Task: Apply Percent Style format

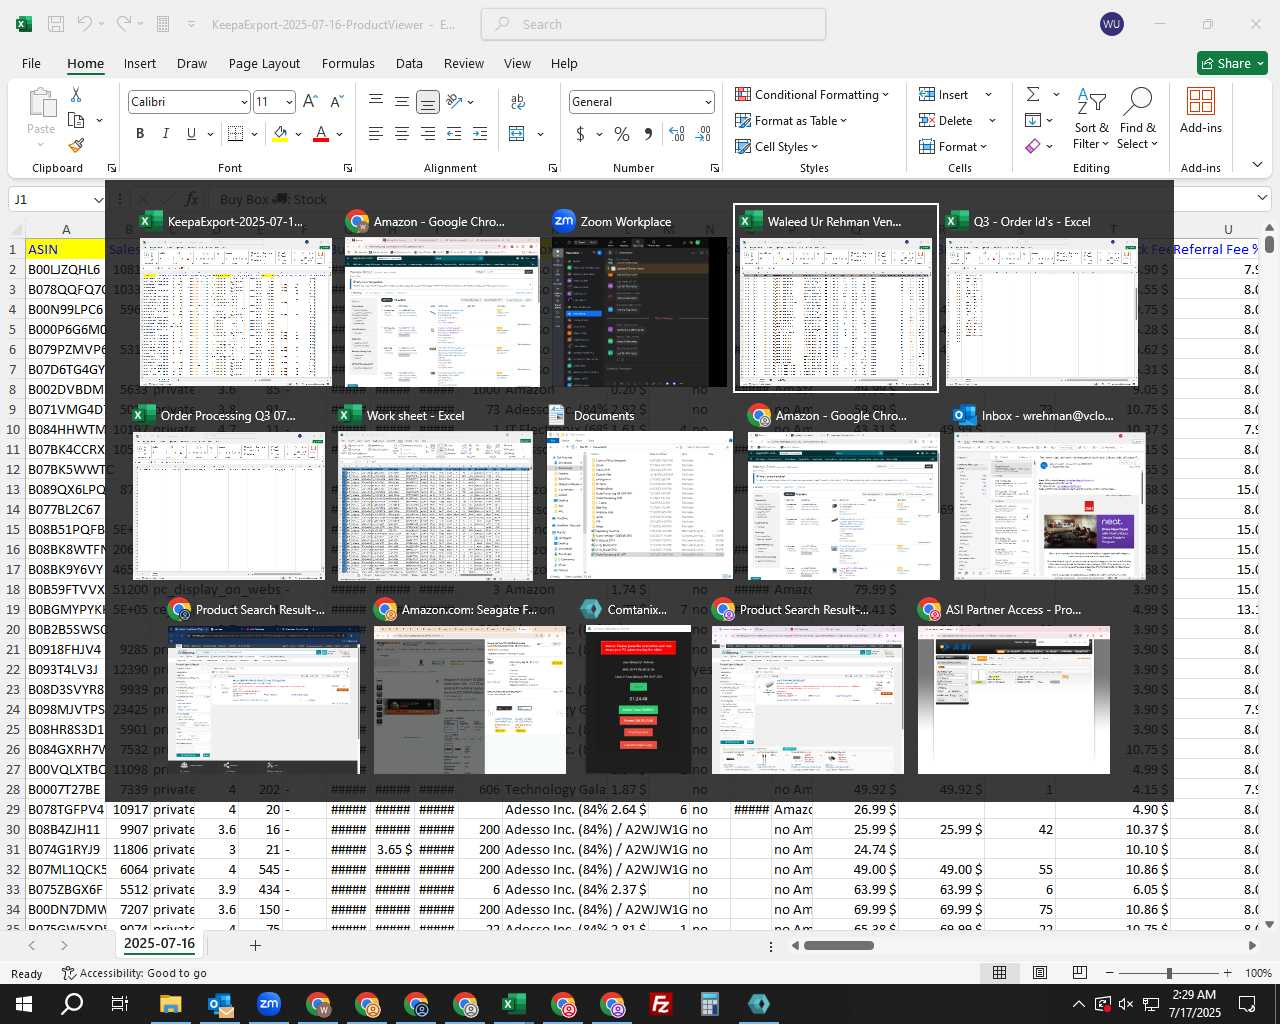Action: pyautogui.click(x=622, y=133)
